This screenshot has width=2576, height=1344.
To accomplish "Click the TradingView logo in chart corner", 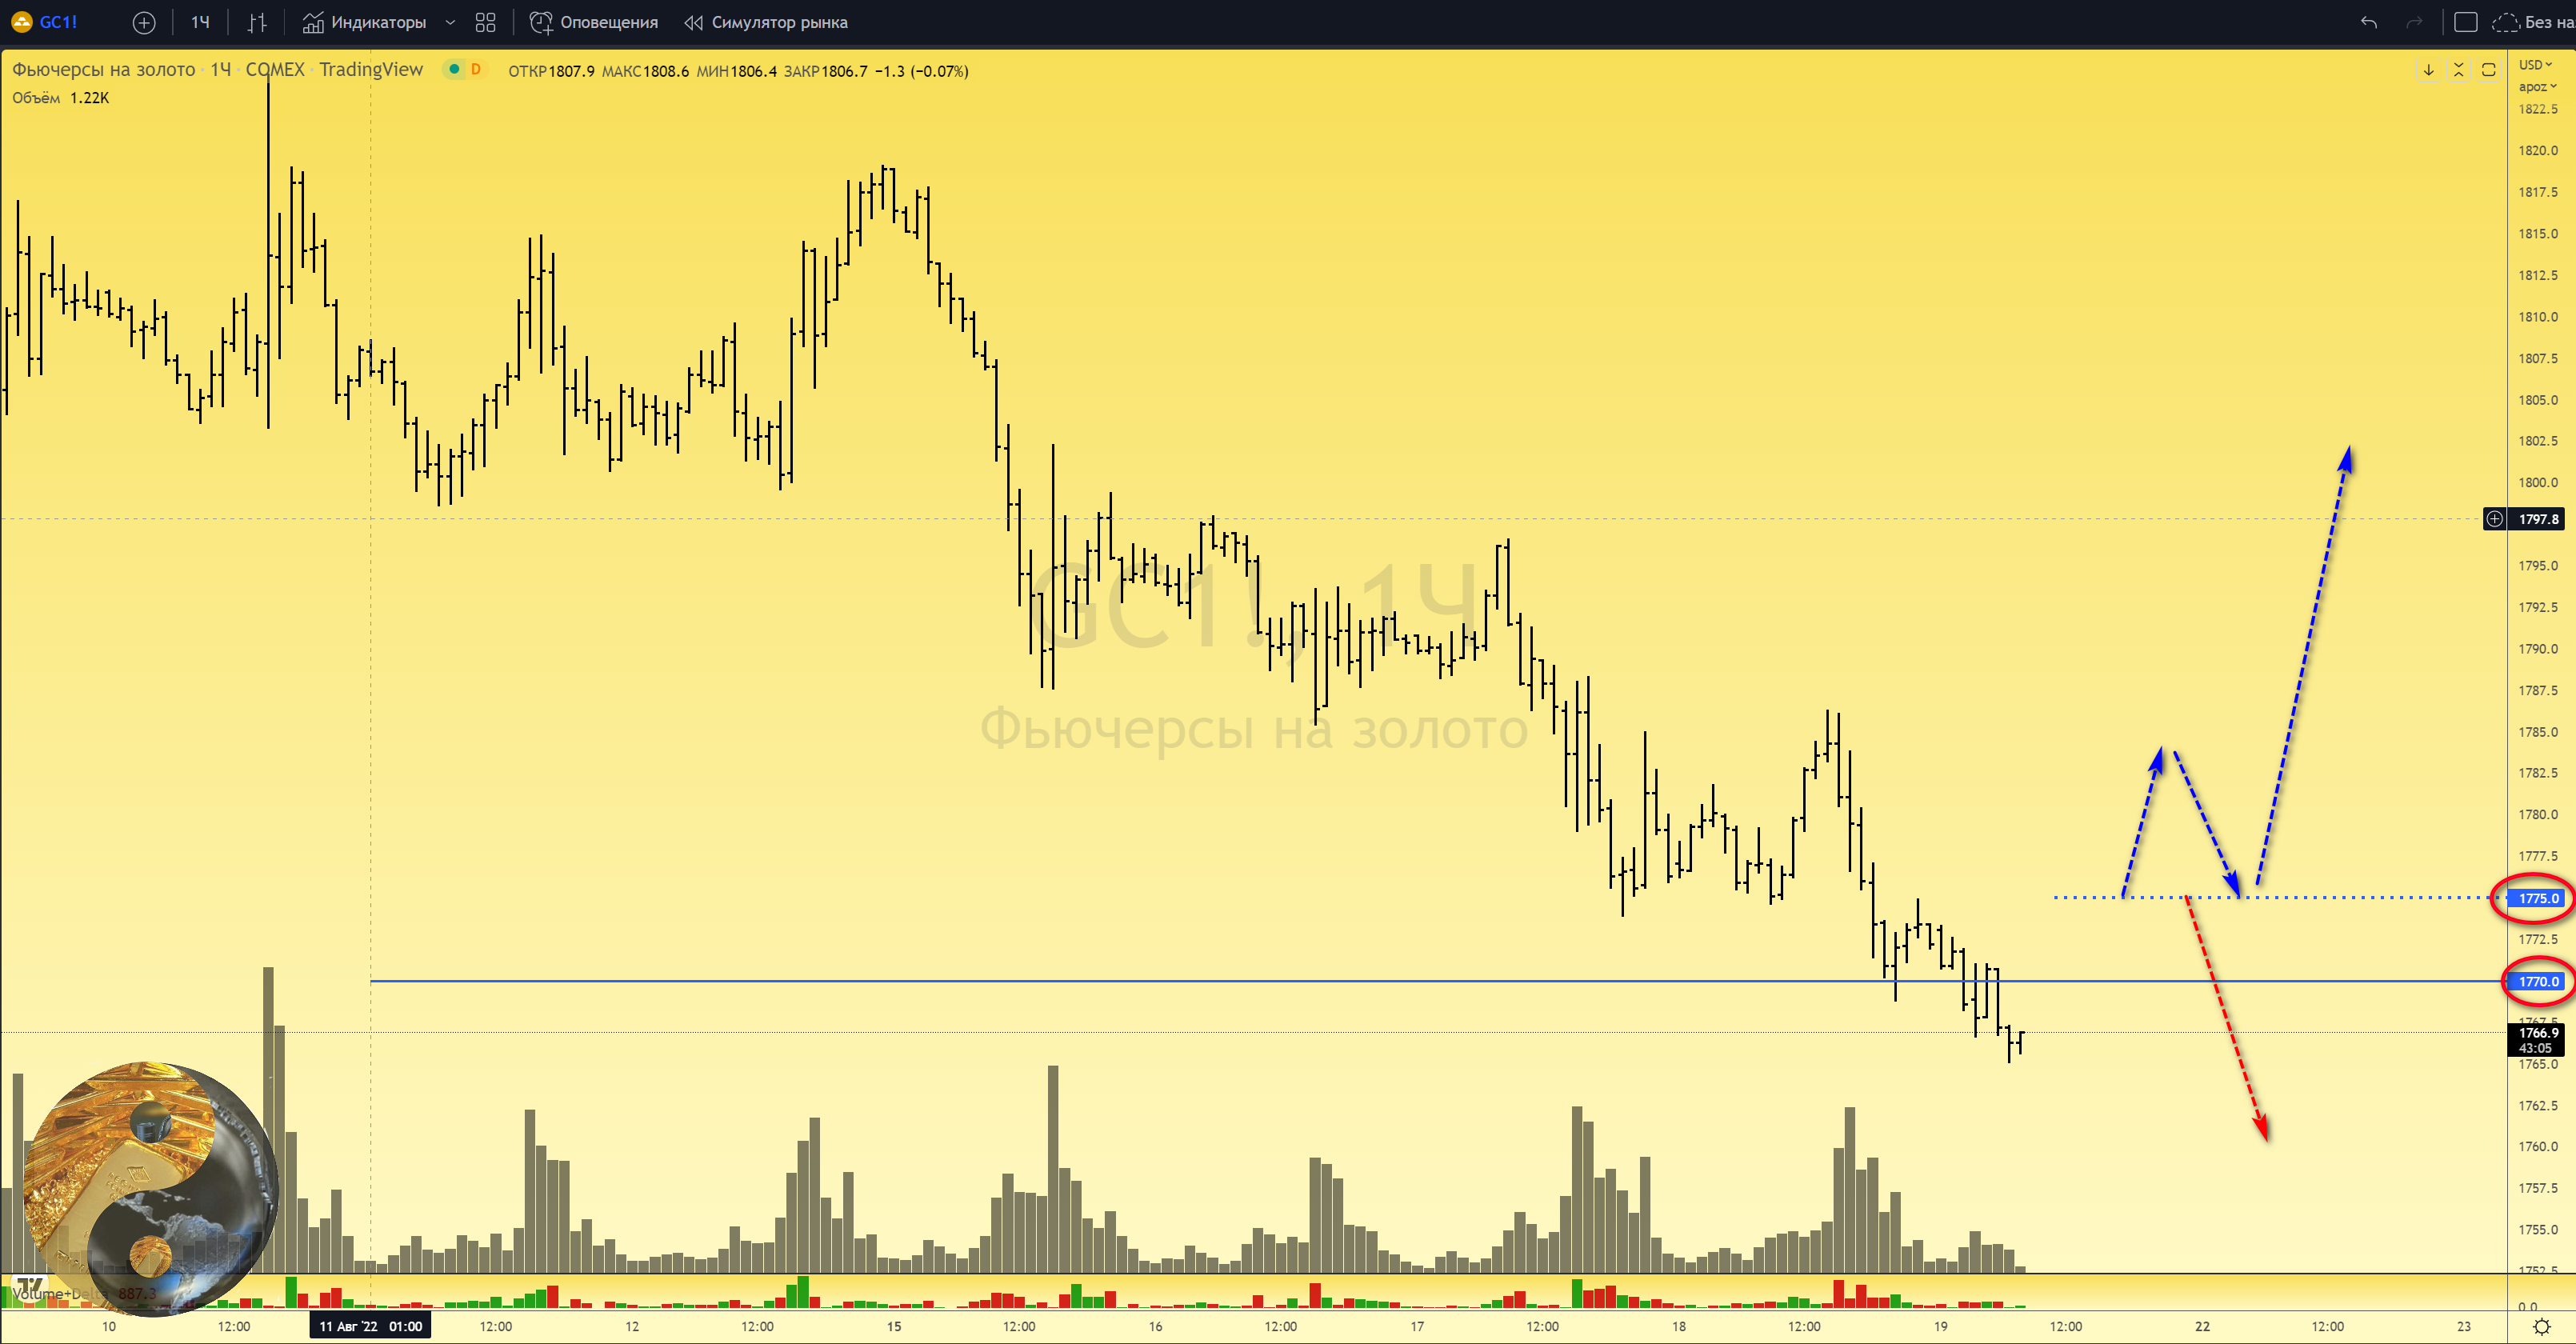I will (x=30, y=1286).
